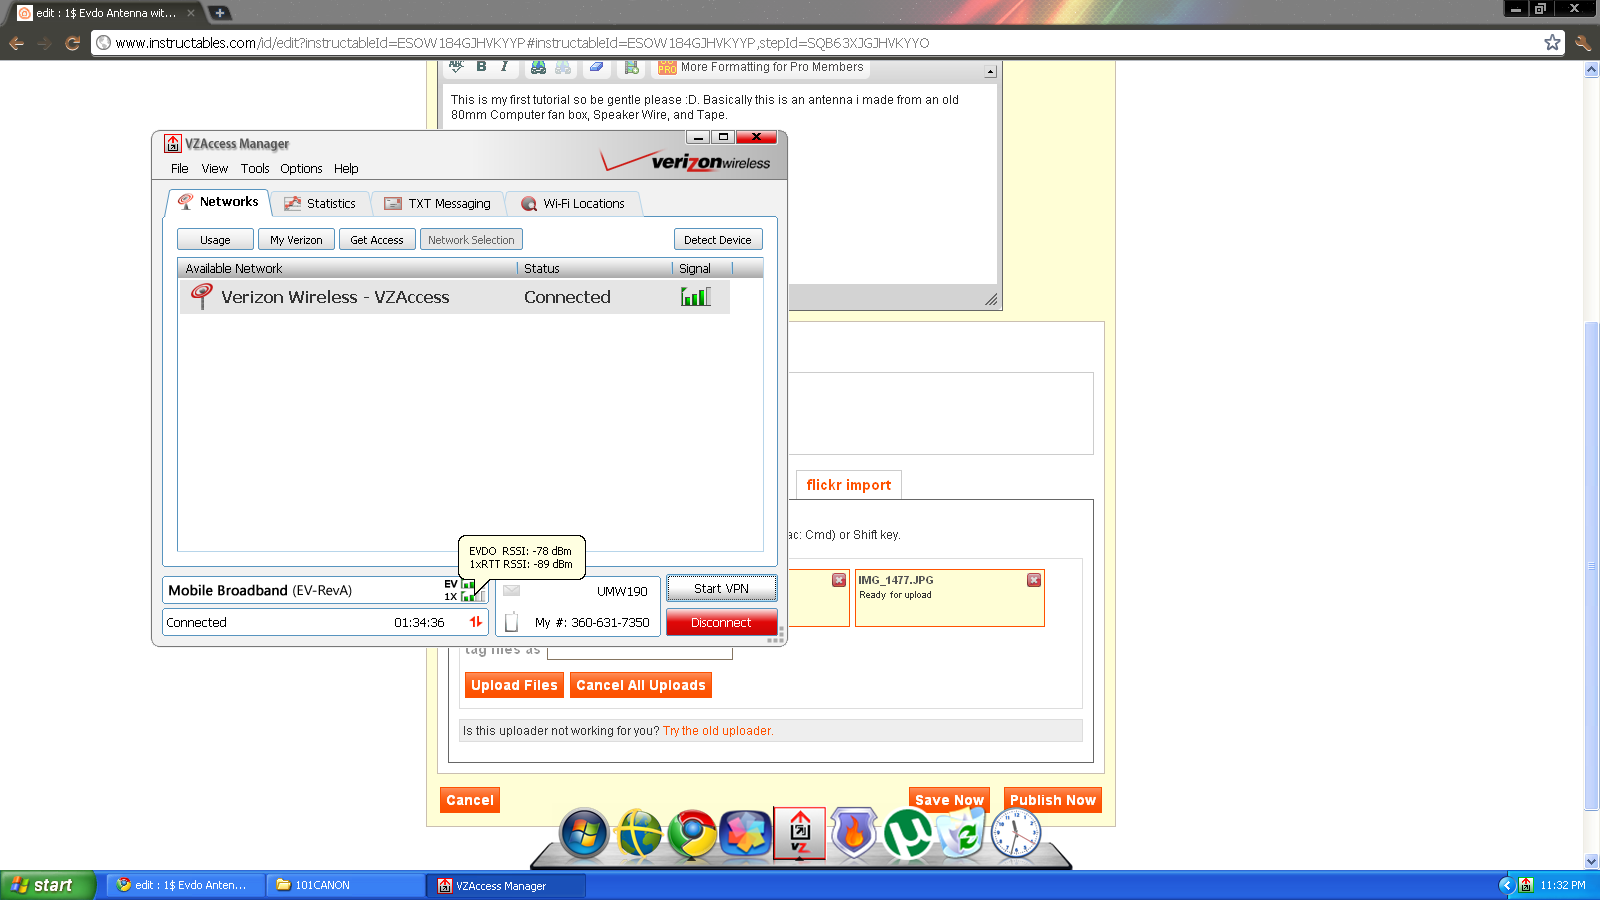Toggle spell check icon in editor toolbar
Viewport: 1600px width, 900px height.
(456, 67)
